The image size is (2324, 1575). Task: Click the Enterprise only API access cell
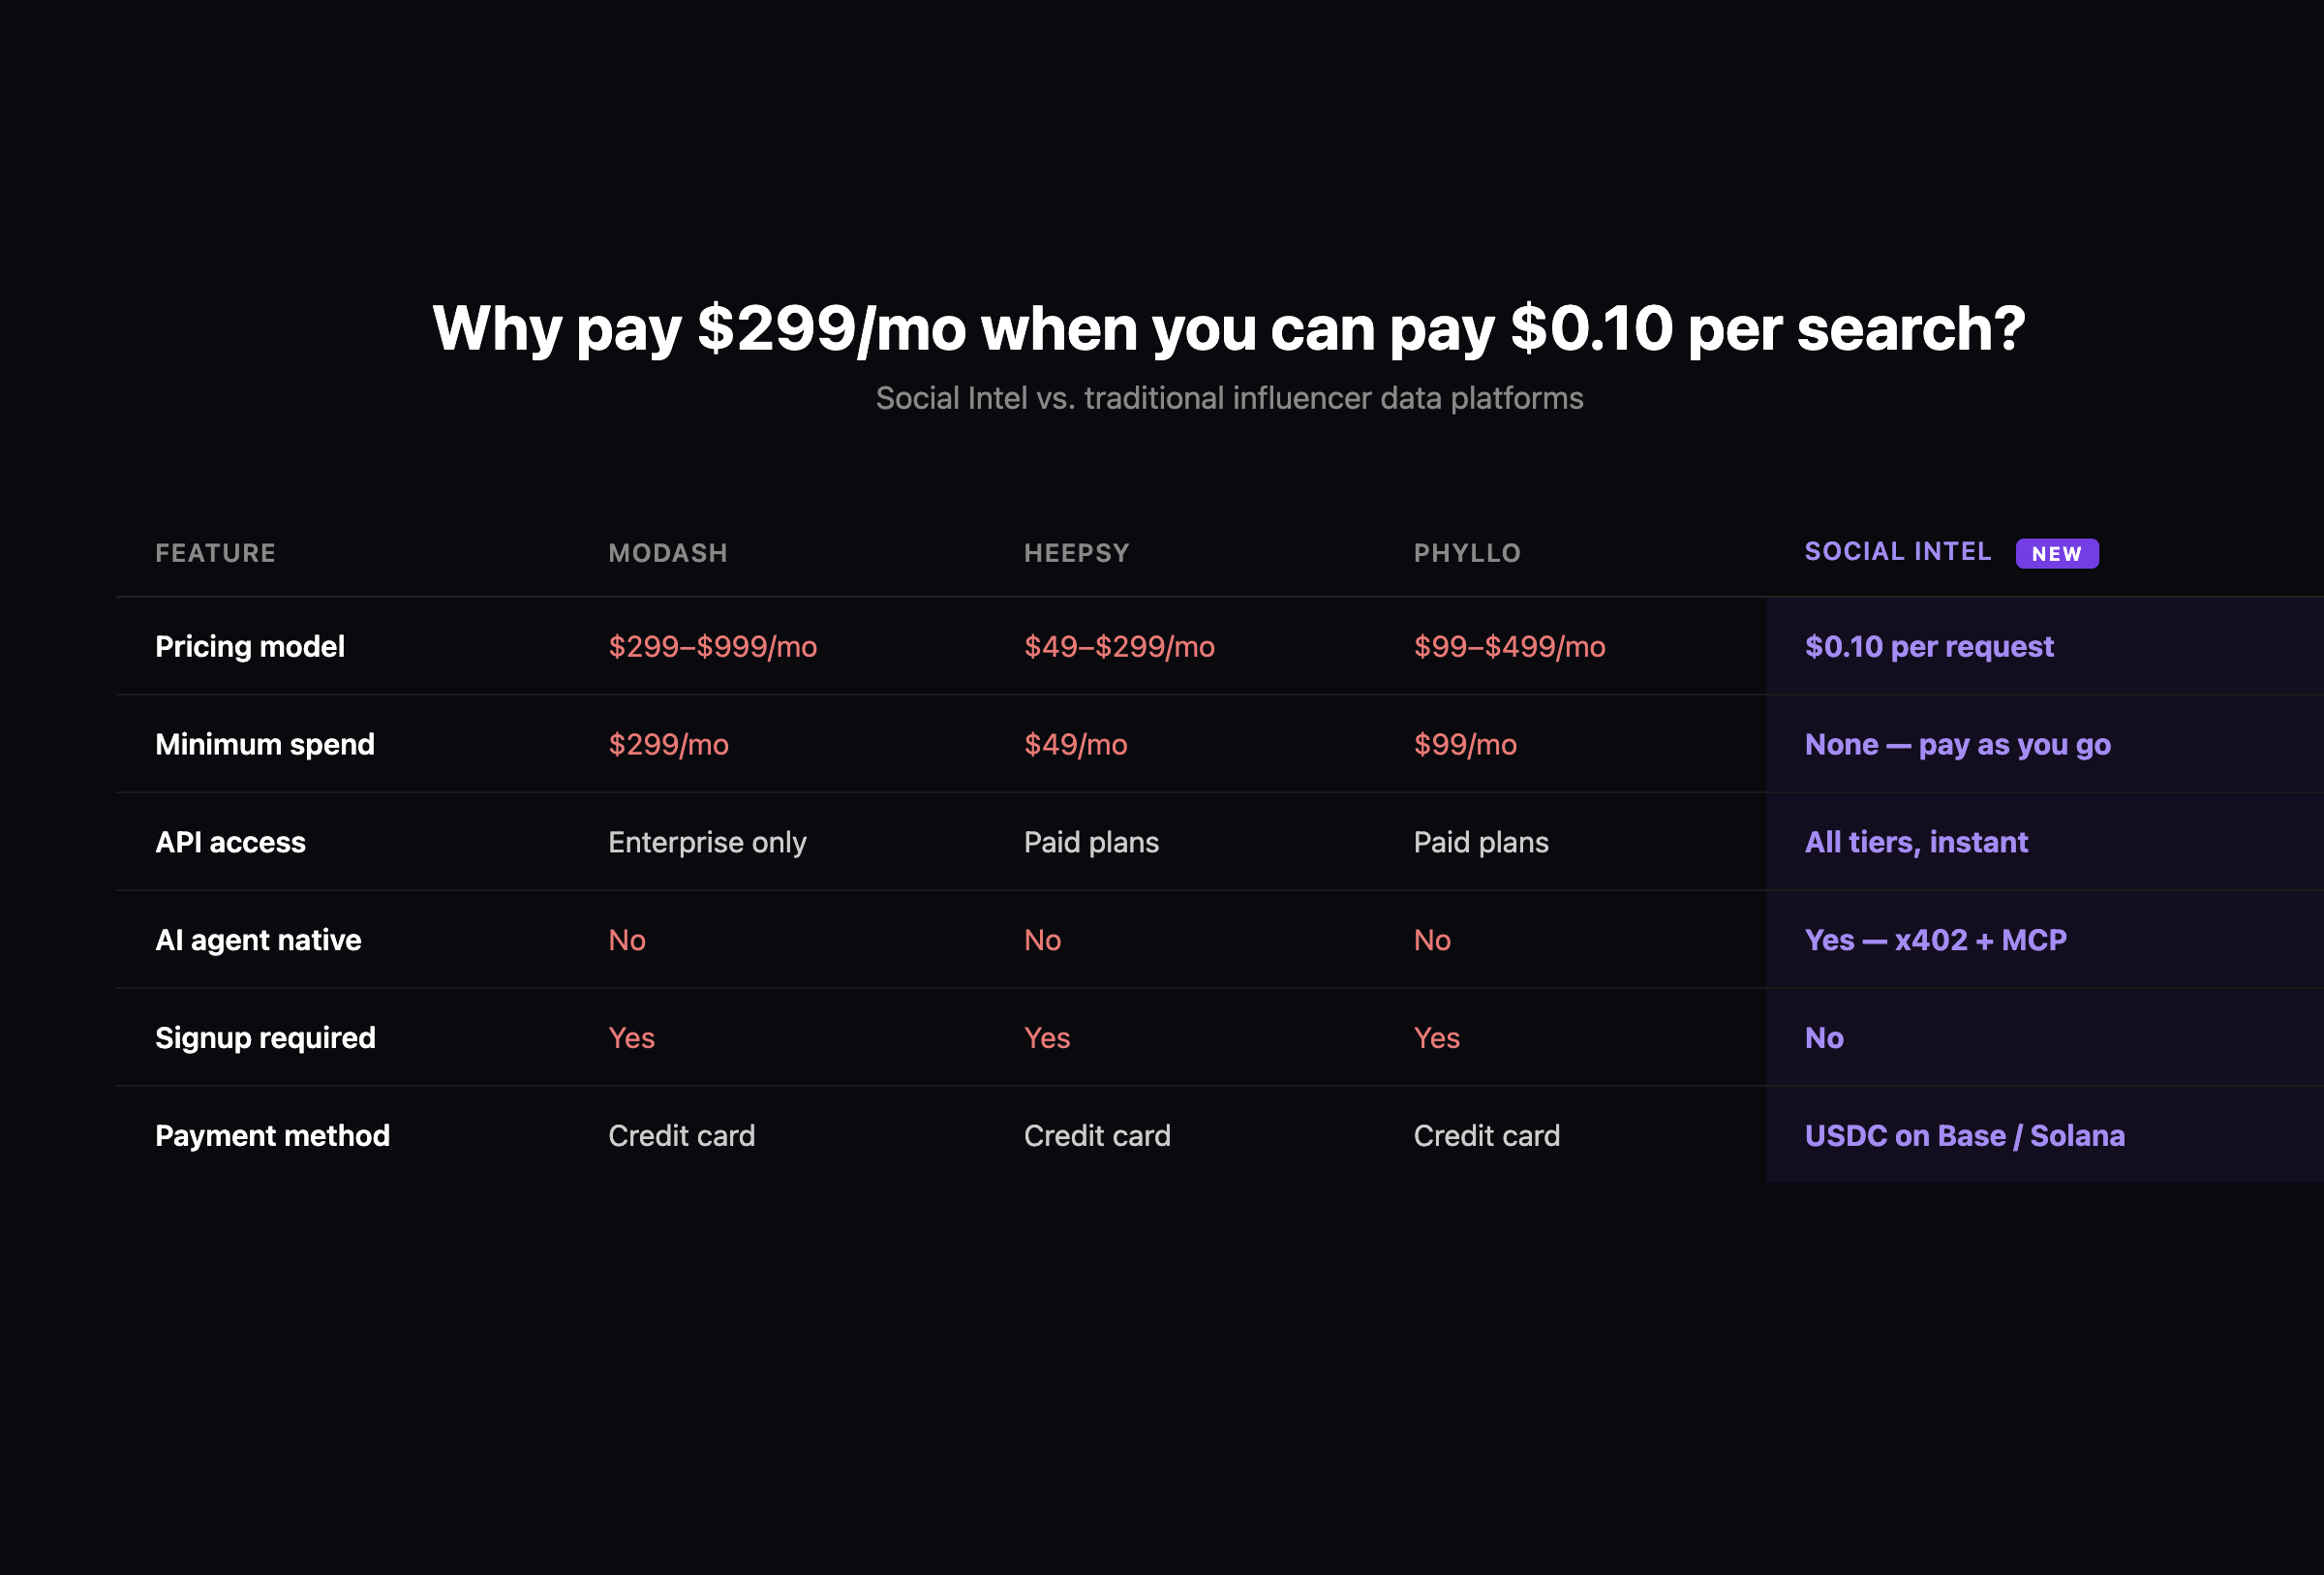click(x=706, y=842)
